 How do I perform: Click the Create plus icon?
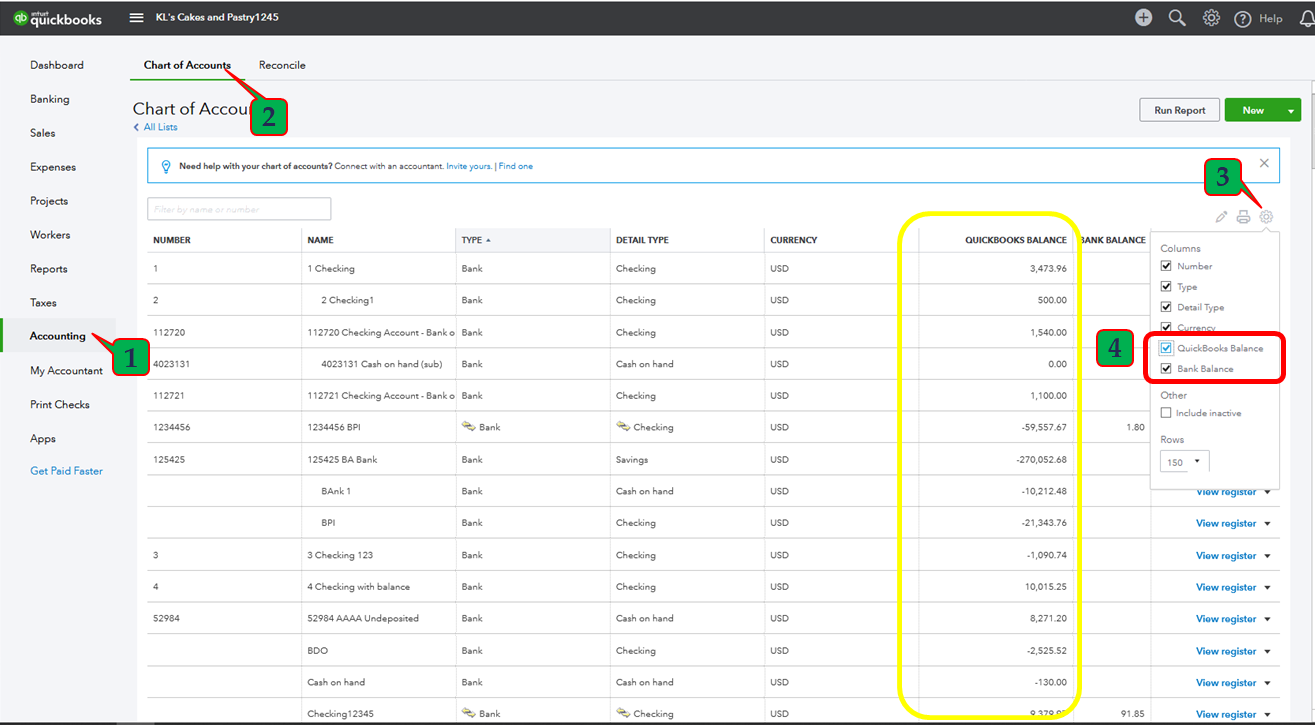click(1143, 18)
